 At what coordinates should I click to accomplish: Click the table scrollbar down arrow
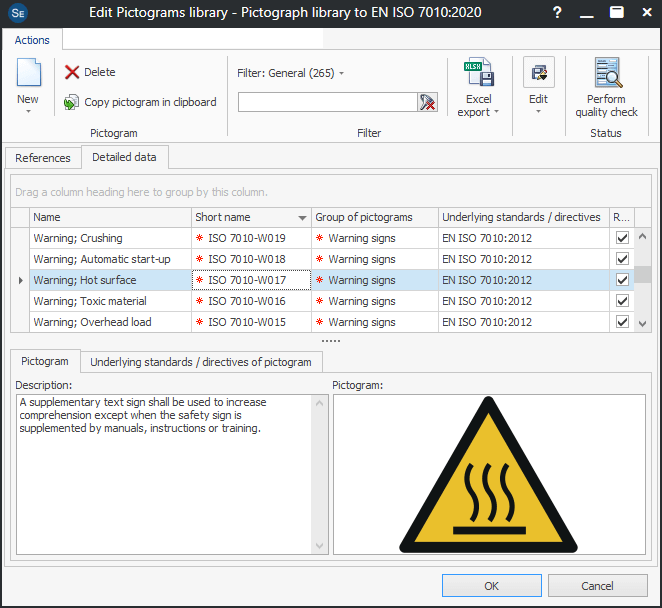point(643,324)
